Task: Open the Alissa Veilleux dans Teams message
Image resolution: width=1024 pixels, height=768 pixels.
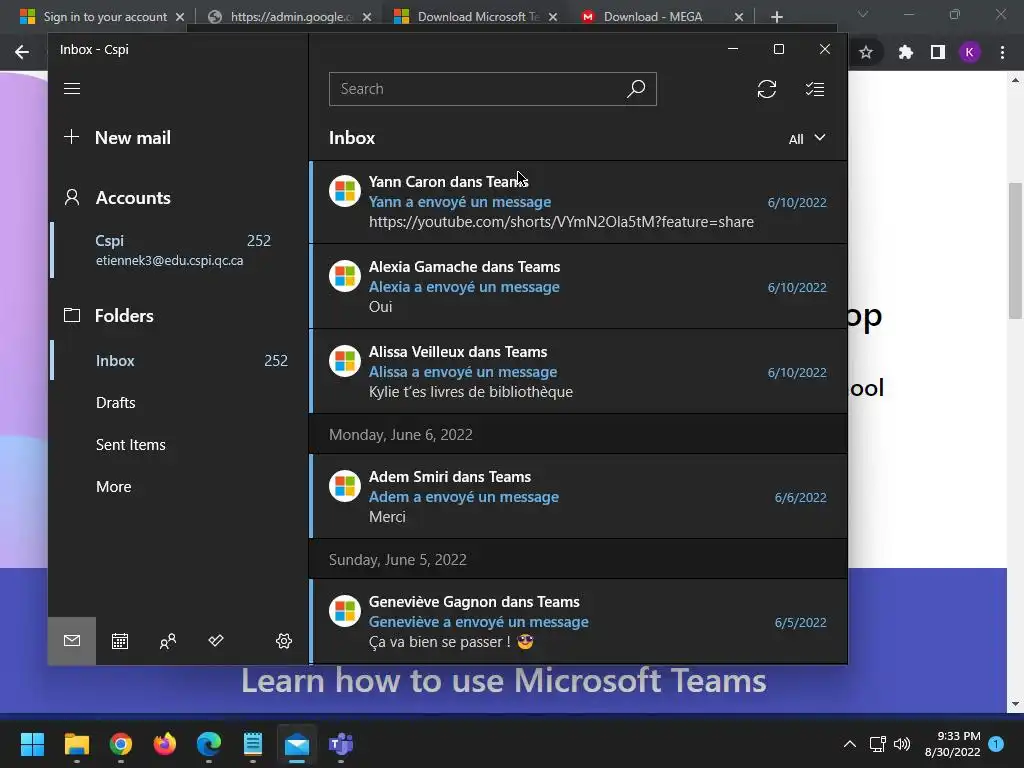Action: coord(579,371)
